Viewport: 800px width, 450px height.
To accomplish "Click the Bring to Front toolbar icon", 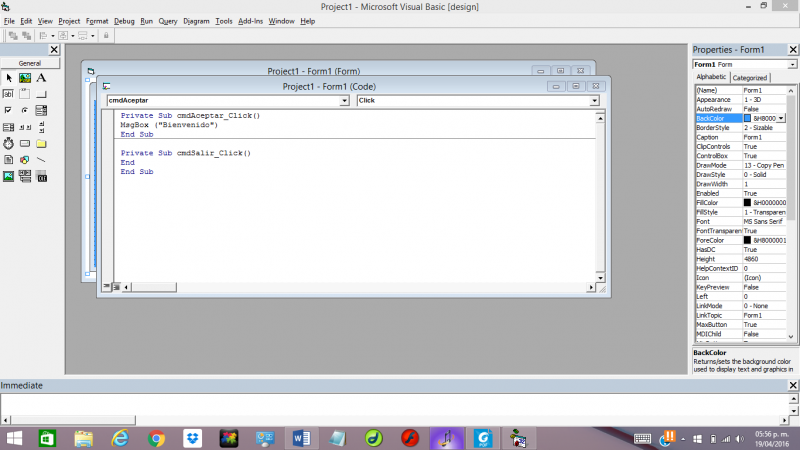I will click(x=13, y=36).
